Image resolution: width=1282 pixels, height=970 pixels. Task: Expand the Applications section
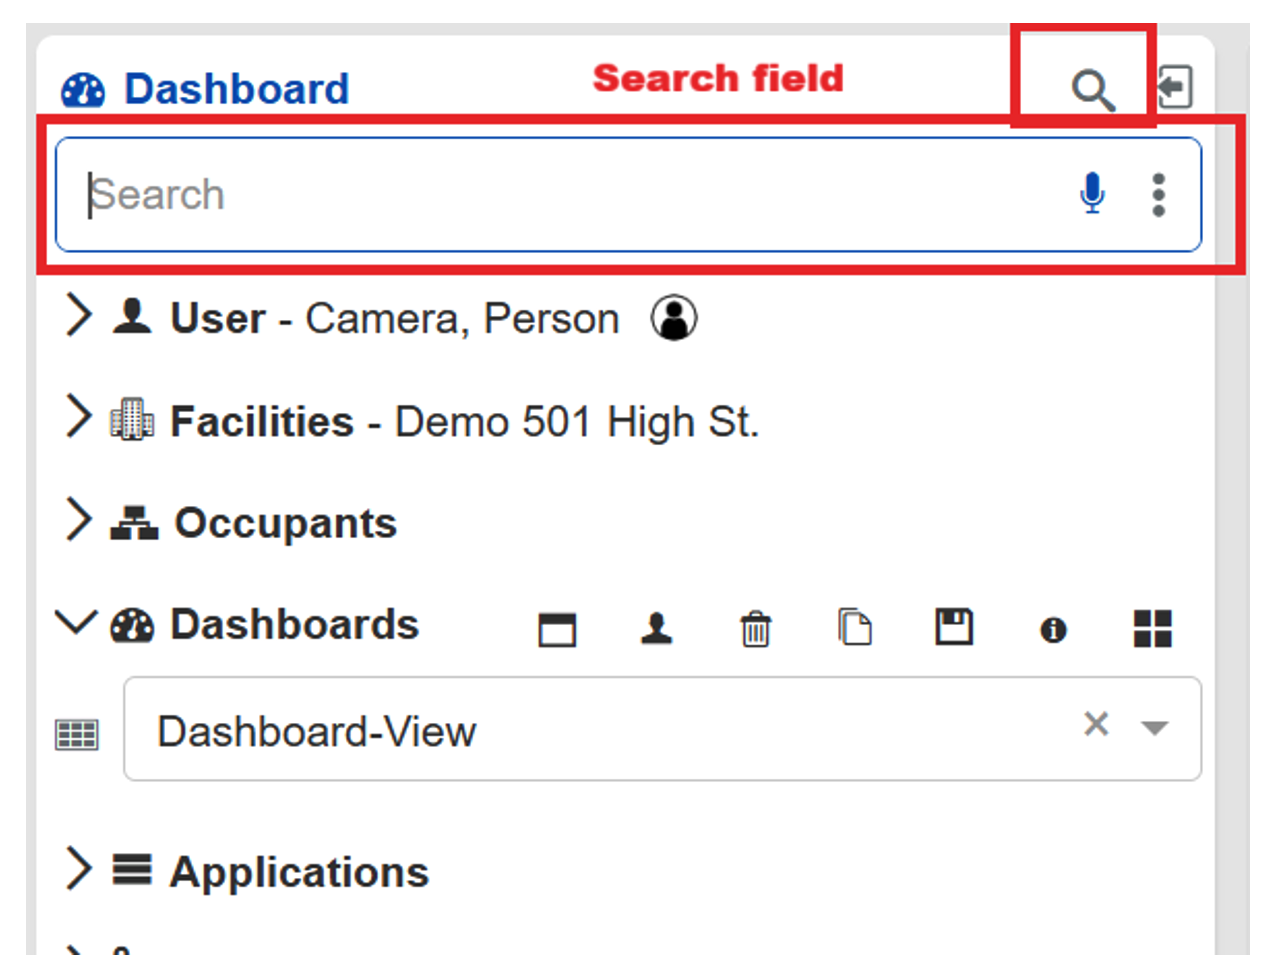(78, 868)
